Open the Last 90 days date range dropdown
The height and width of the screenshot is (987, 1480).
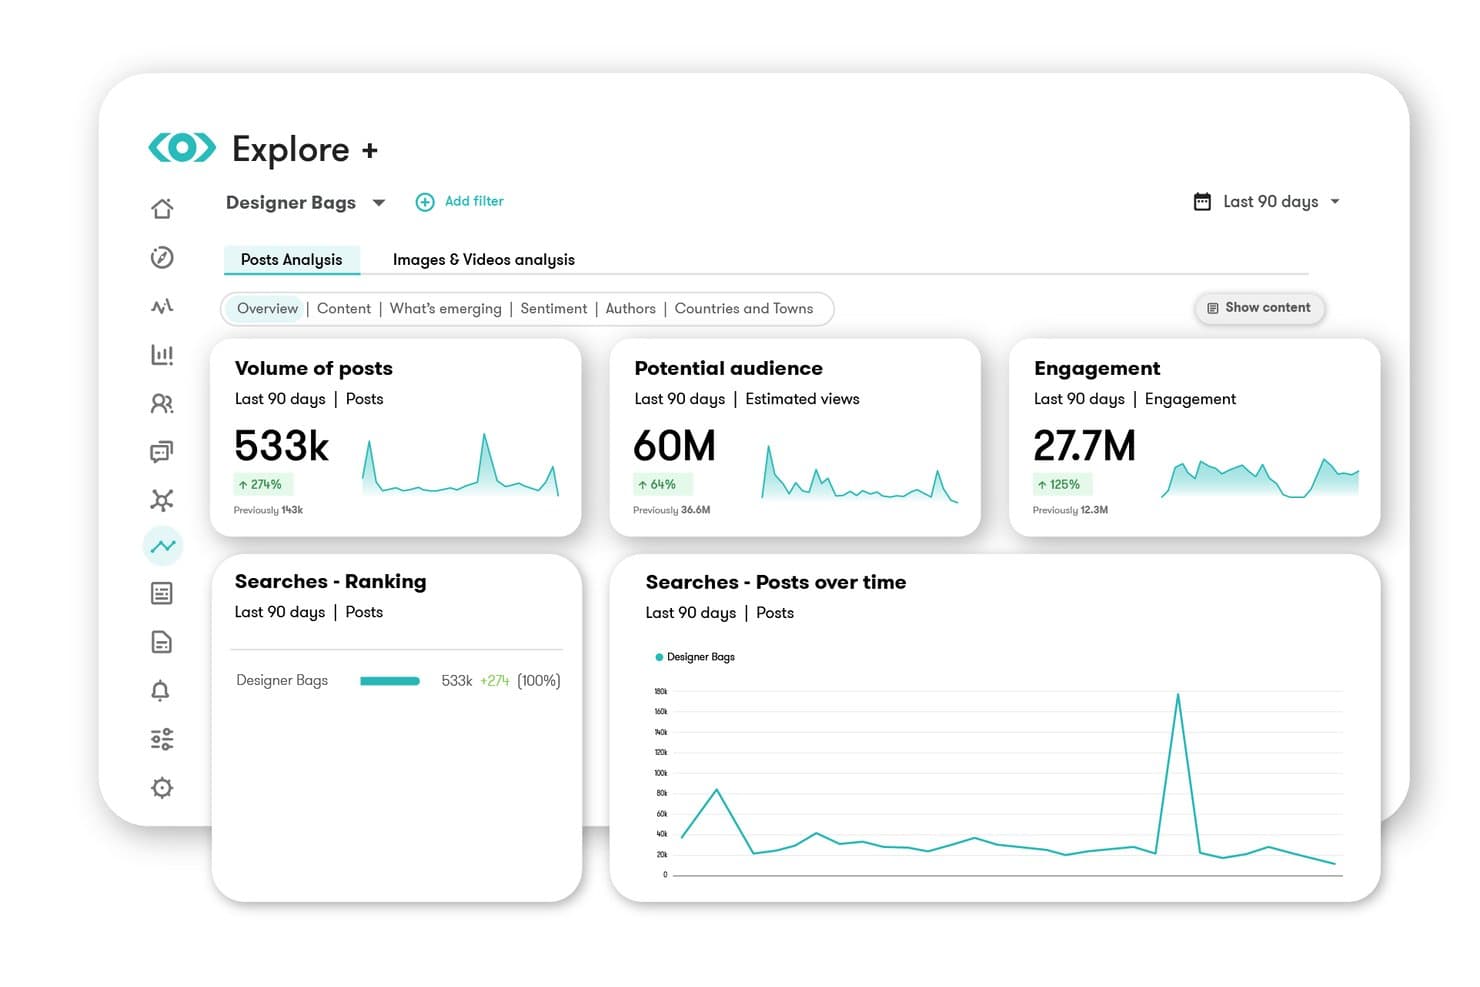coord(1268,202)
